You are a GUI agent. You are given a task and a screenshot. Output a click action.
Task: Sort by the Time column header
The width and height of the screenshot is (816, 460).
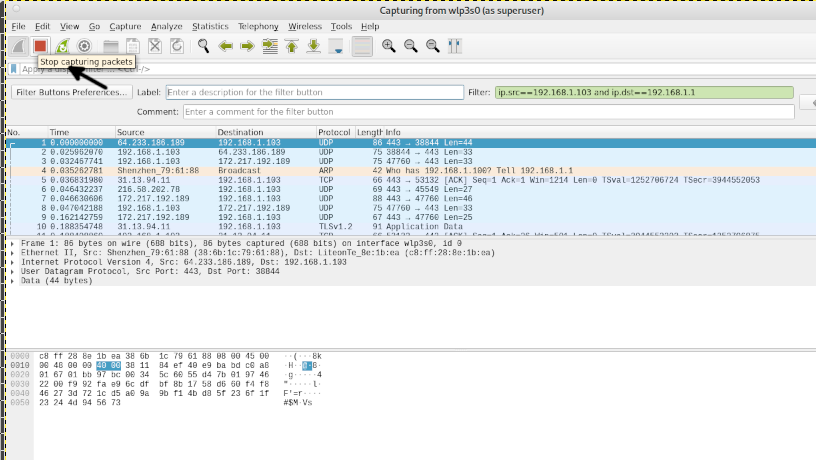tap(81, 132)
